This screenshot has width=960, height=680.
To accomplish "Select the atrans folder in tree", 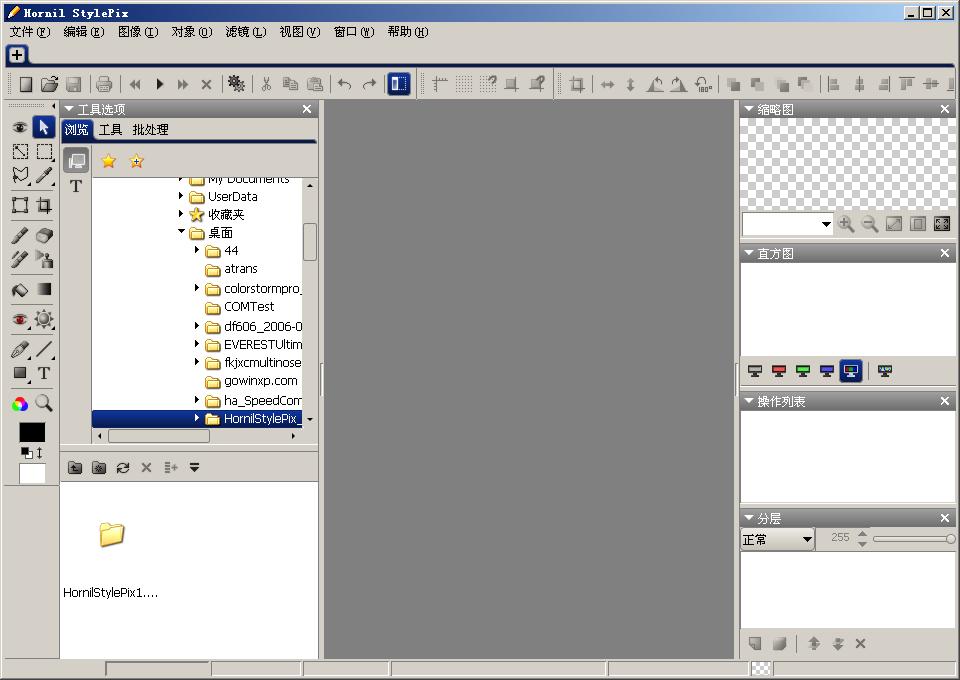I will 240,269.
